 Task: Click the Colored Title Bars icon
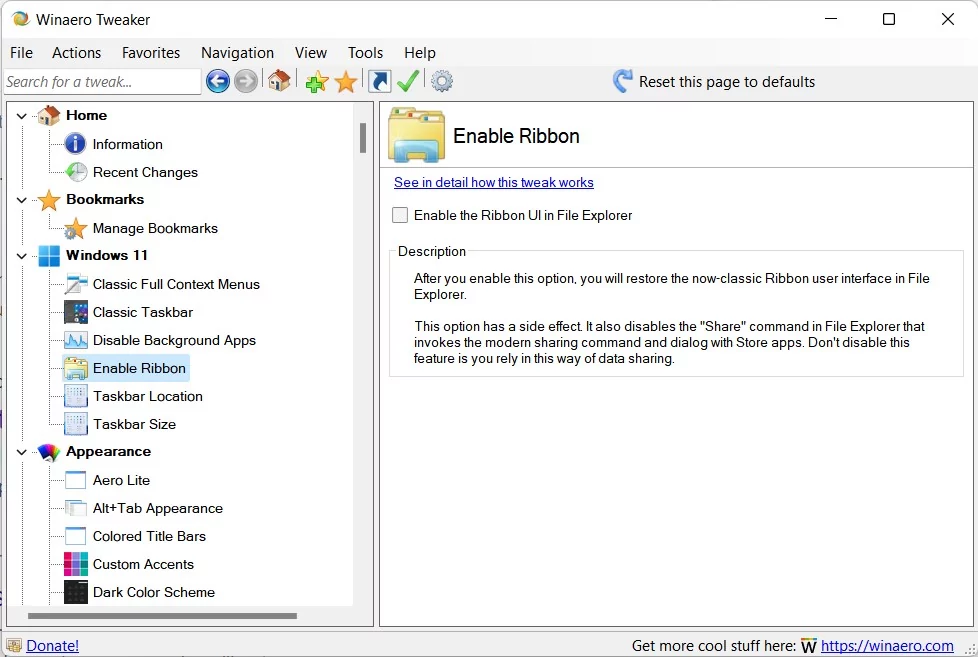pos(75,536)
